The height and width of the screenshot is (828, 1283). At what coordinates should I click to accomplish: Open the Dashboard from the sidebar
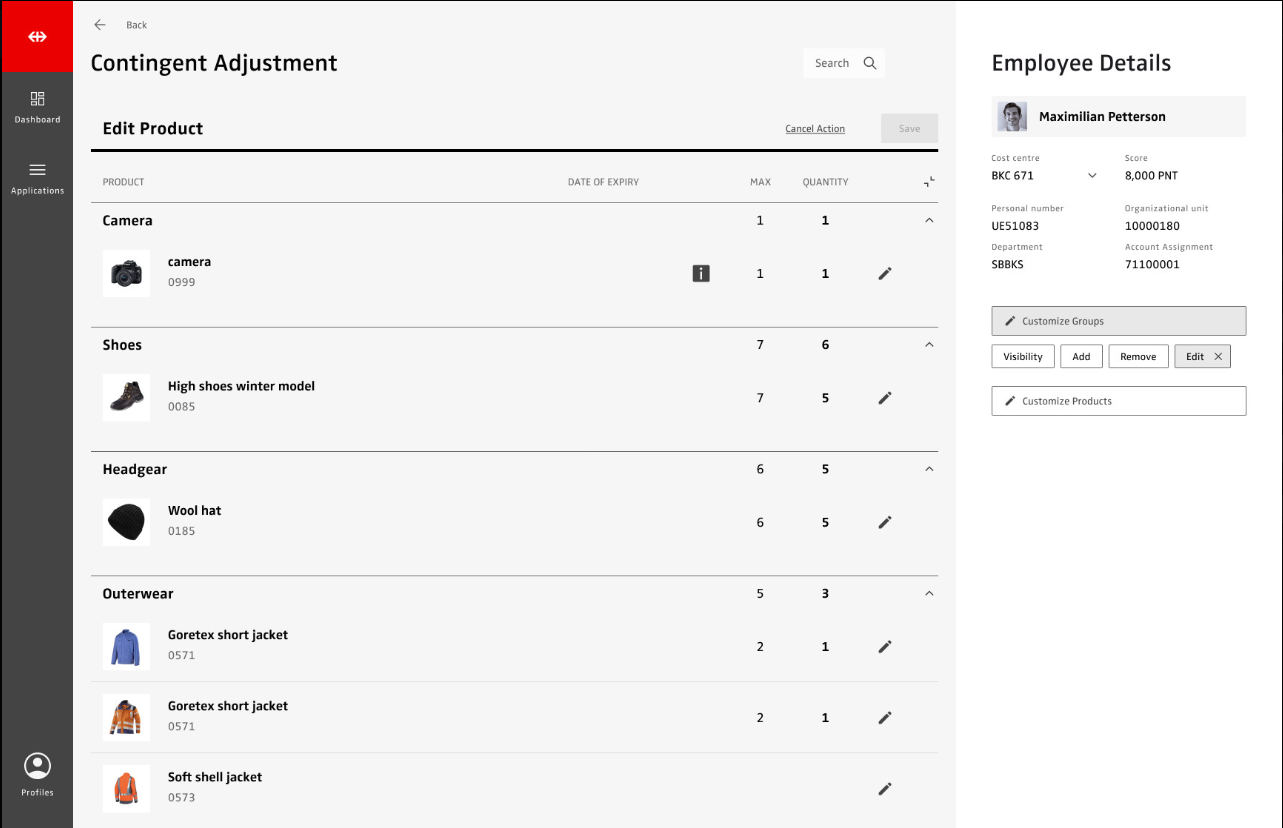(x=37, y=107)
